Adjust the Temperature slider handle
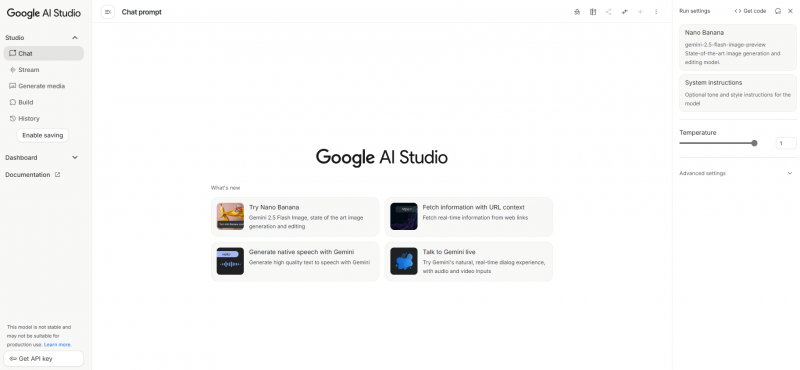This screenshot has width=800, height=370. (x=754, y=143)
